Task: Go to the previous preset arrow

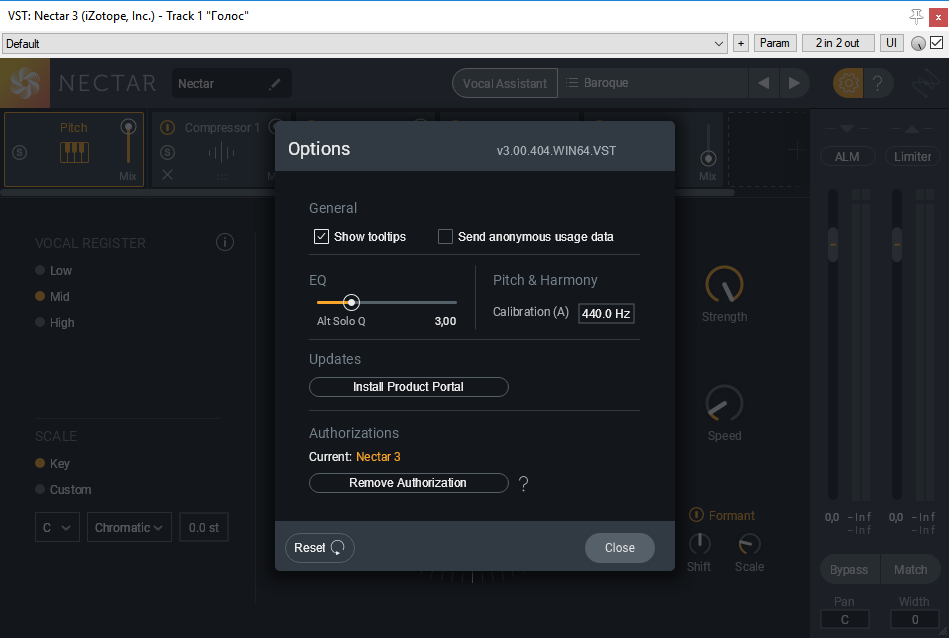Action: (x=764, y=83)
